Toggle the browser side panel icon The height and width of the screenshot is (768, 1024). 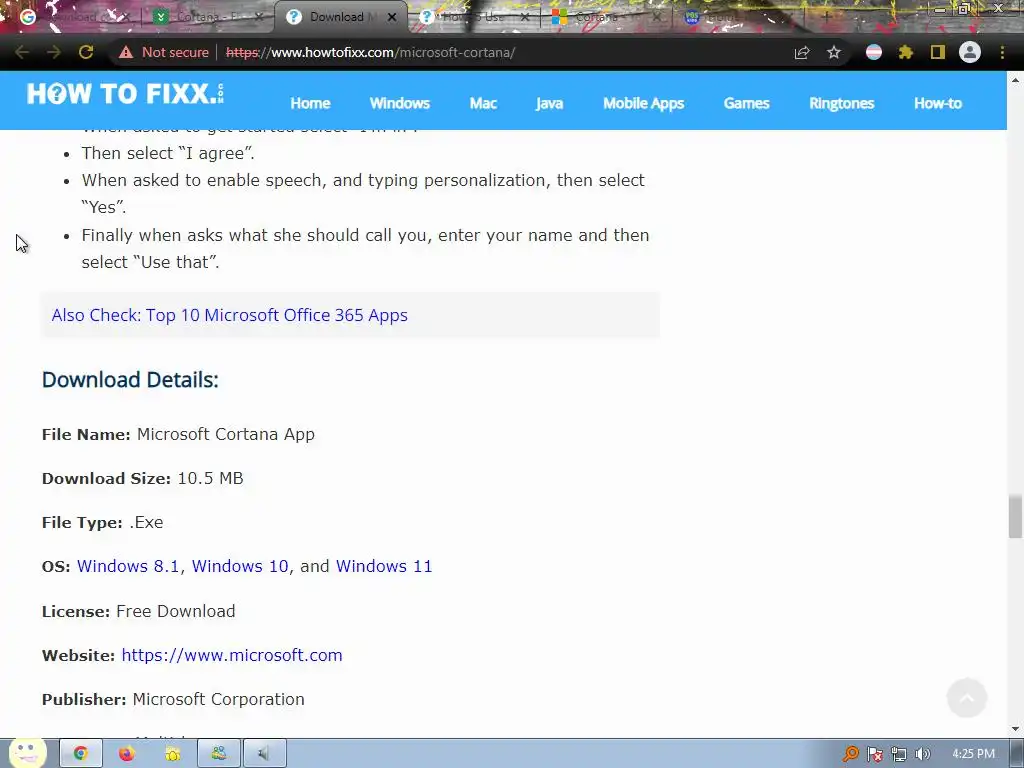pos(938,52)
